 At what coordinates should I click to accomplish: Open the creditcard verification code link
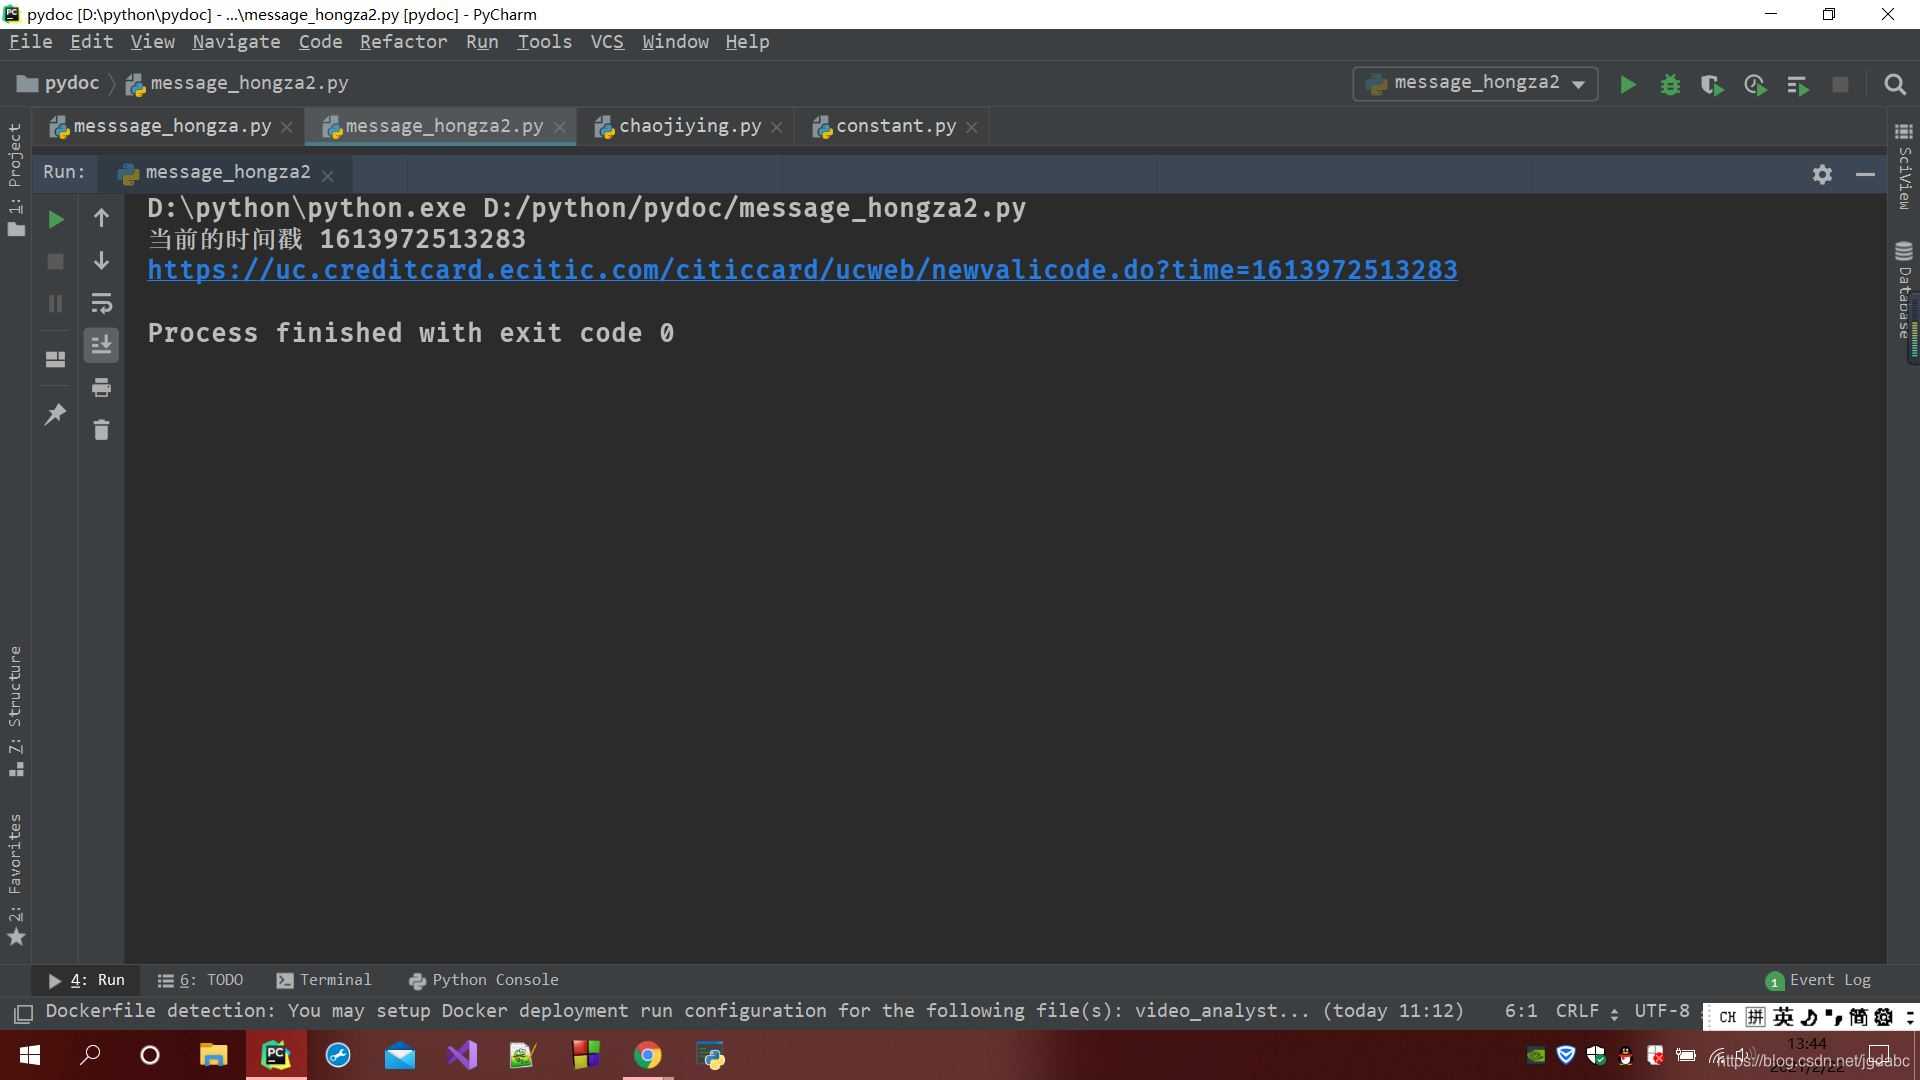(x=800, y=270)
